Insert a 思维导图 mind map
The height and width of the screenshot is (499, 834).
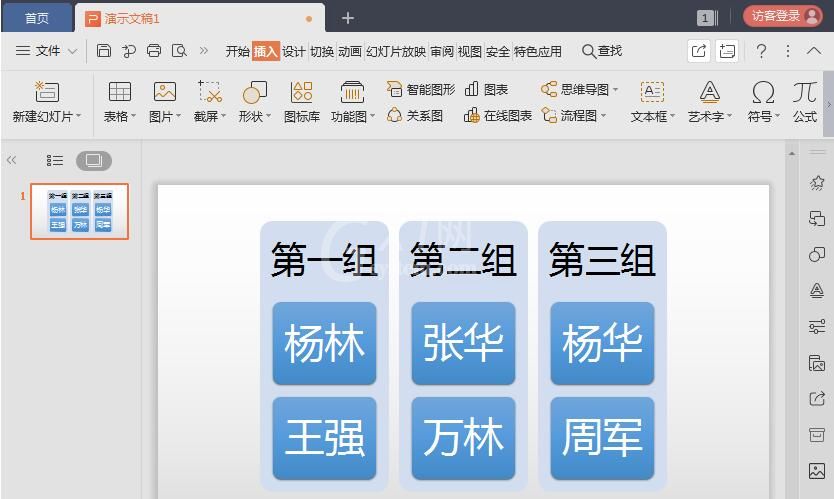[x=574, y=89]
